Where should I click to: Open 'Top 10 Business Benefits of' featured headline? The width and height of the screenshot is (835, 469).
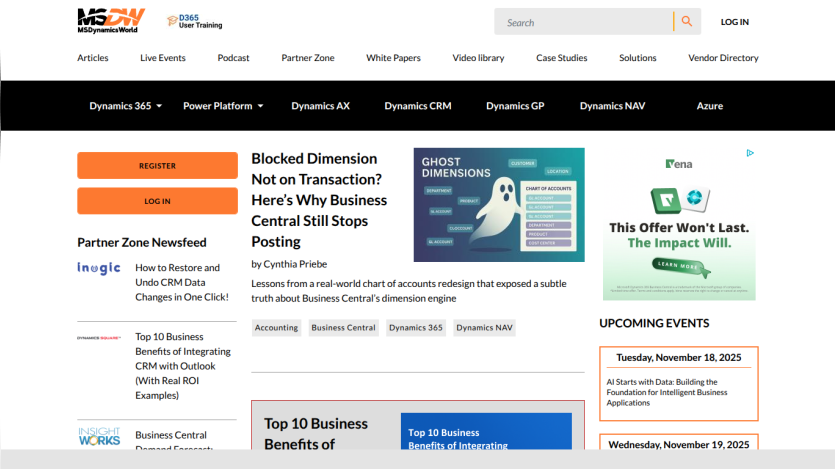(316, 433)
